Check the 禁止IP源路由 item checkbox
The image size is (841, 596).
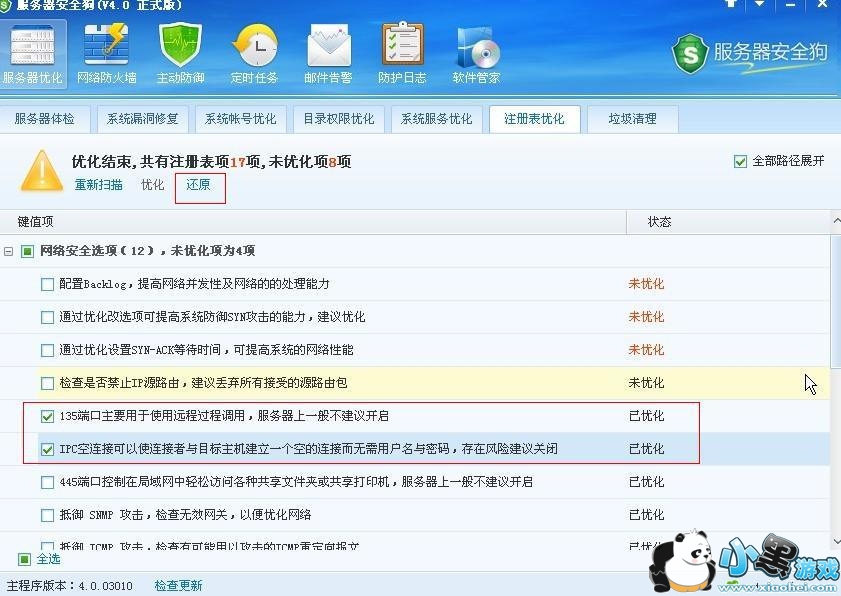(47, 383)
